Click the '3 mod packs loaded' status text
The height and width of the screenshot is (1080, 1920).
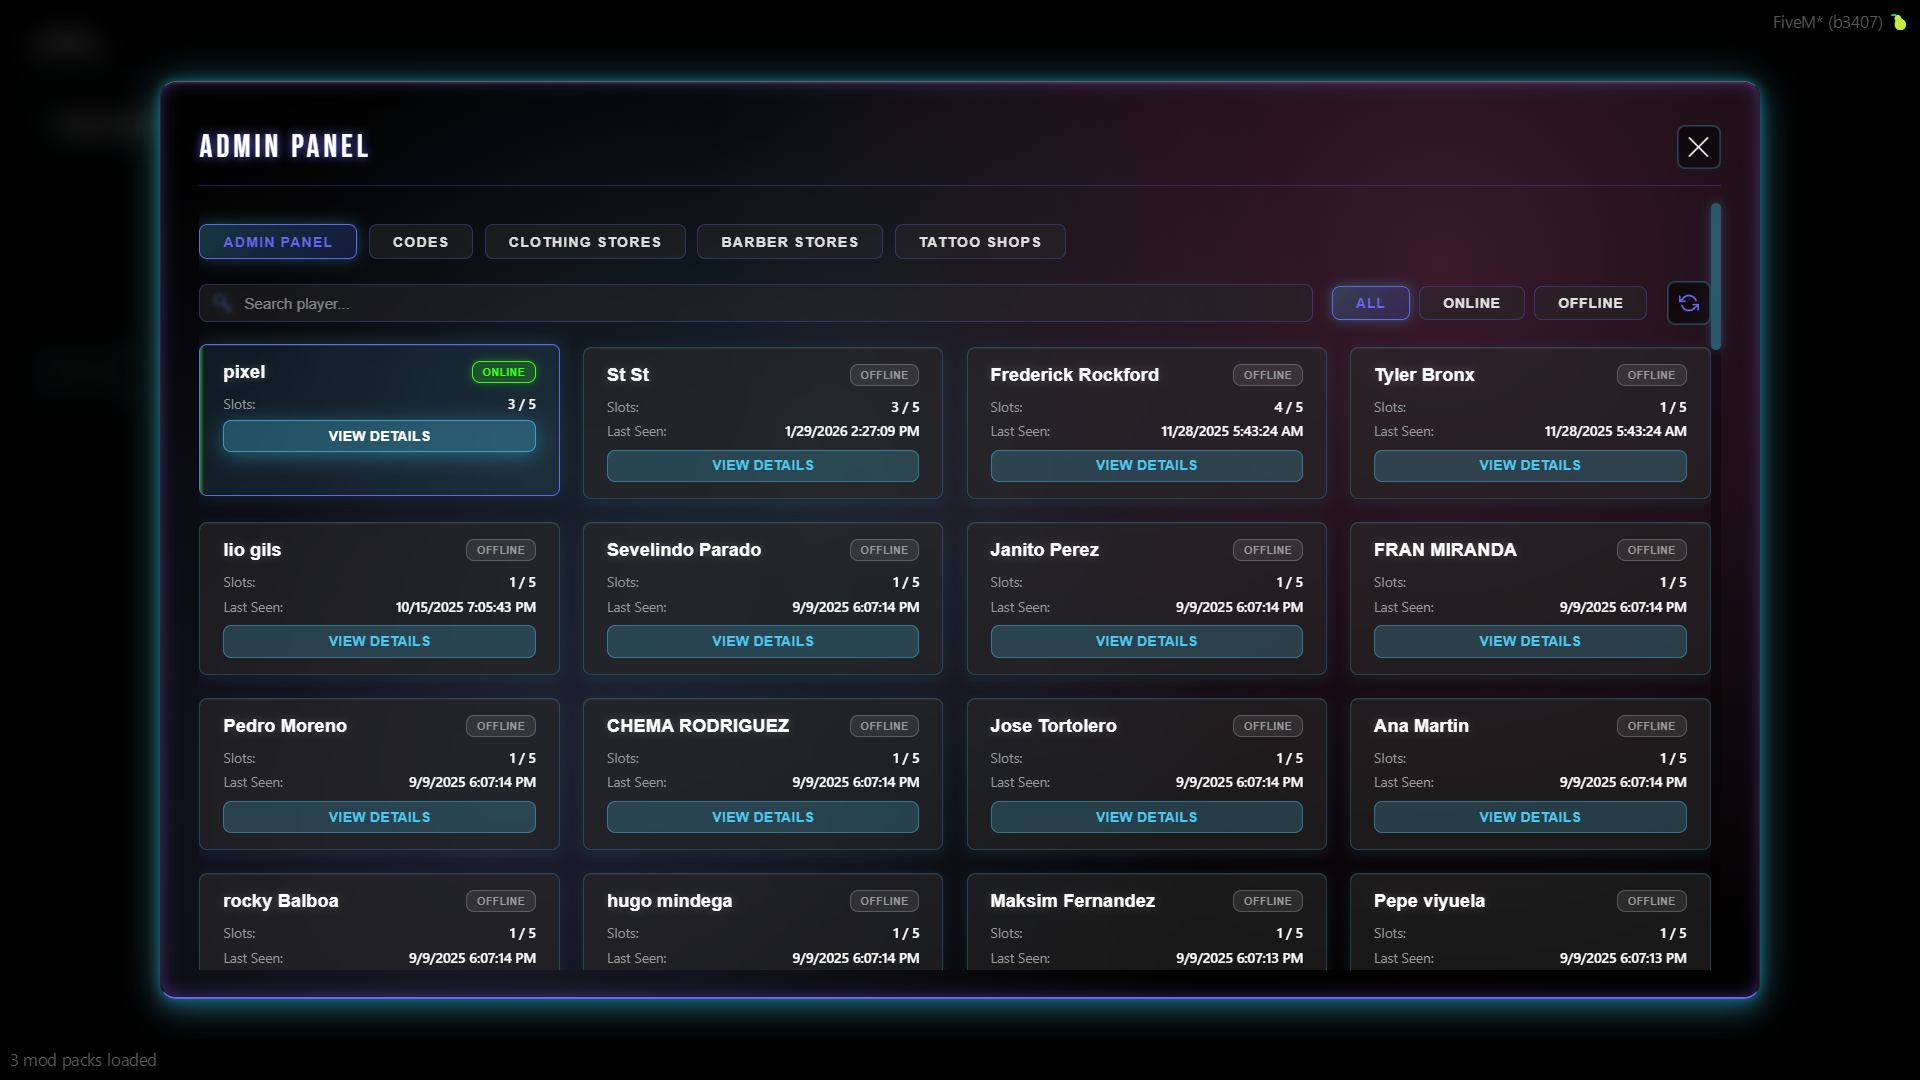(x=83, y=1060)
